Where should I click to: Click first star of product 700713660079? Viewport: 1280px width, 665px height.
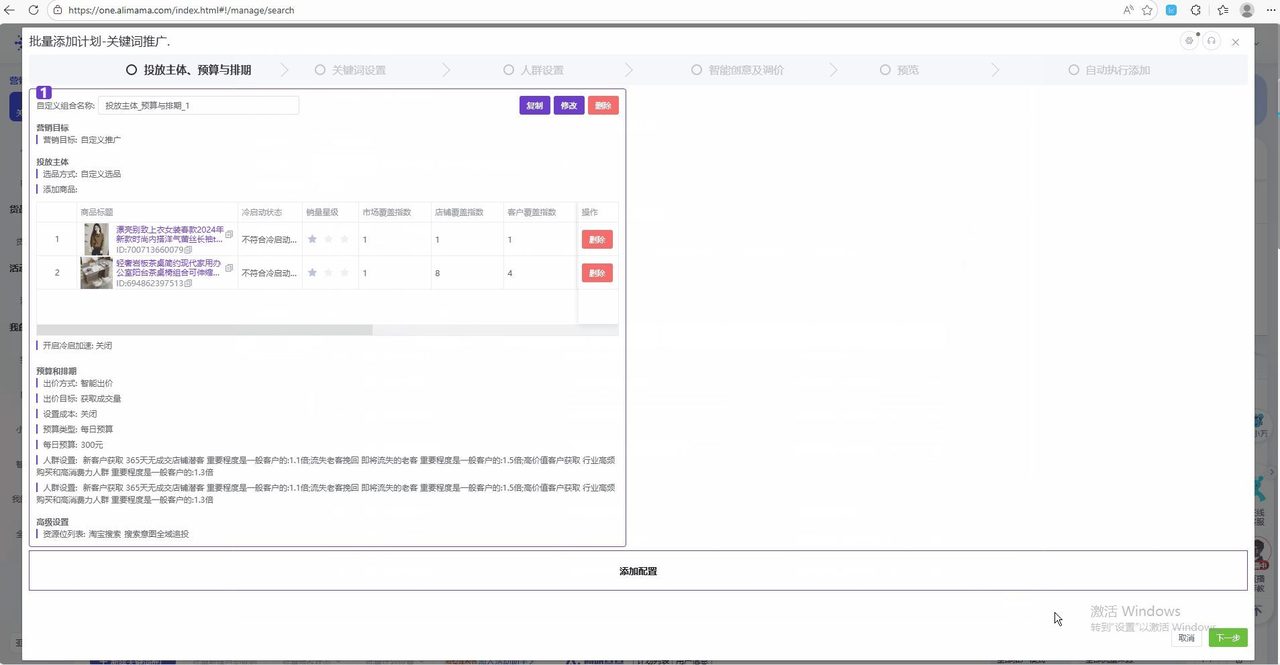tap(312, 240)
